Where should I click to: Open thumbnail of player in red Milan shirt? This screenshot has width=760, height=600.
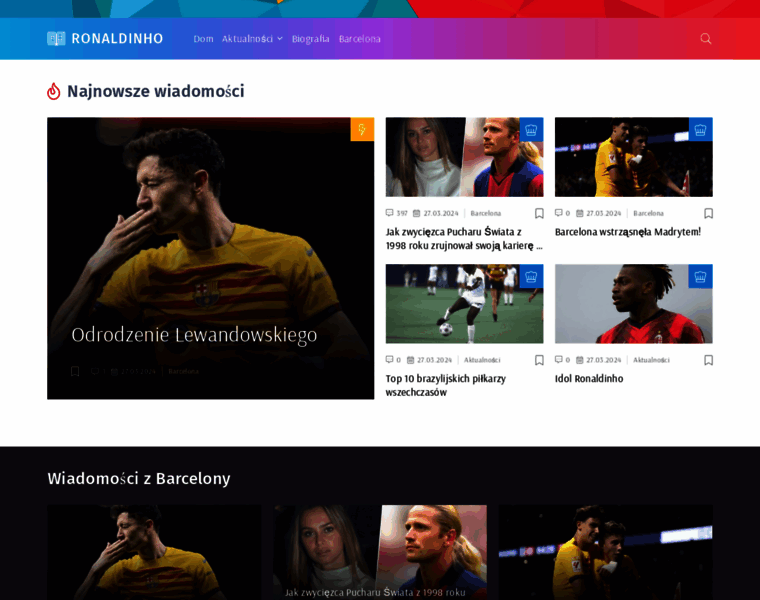coord(633,304)
